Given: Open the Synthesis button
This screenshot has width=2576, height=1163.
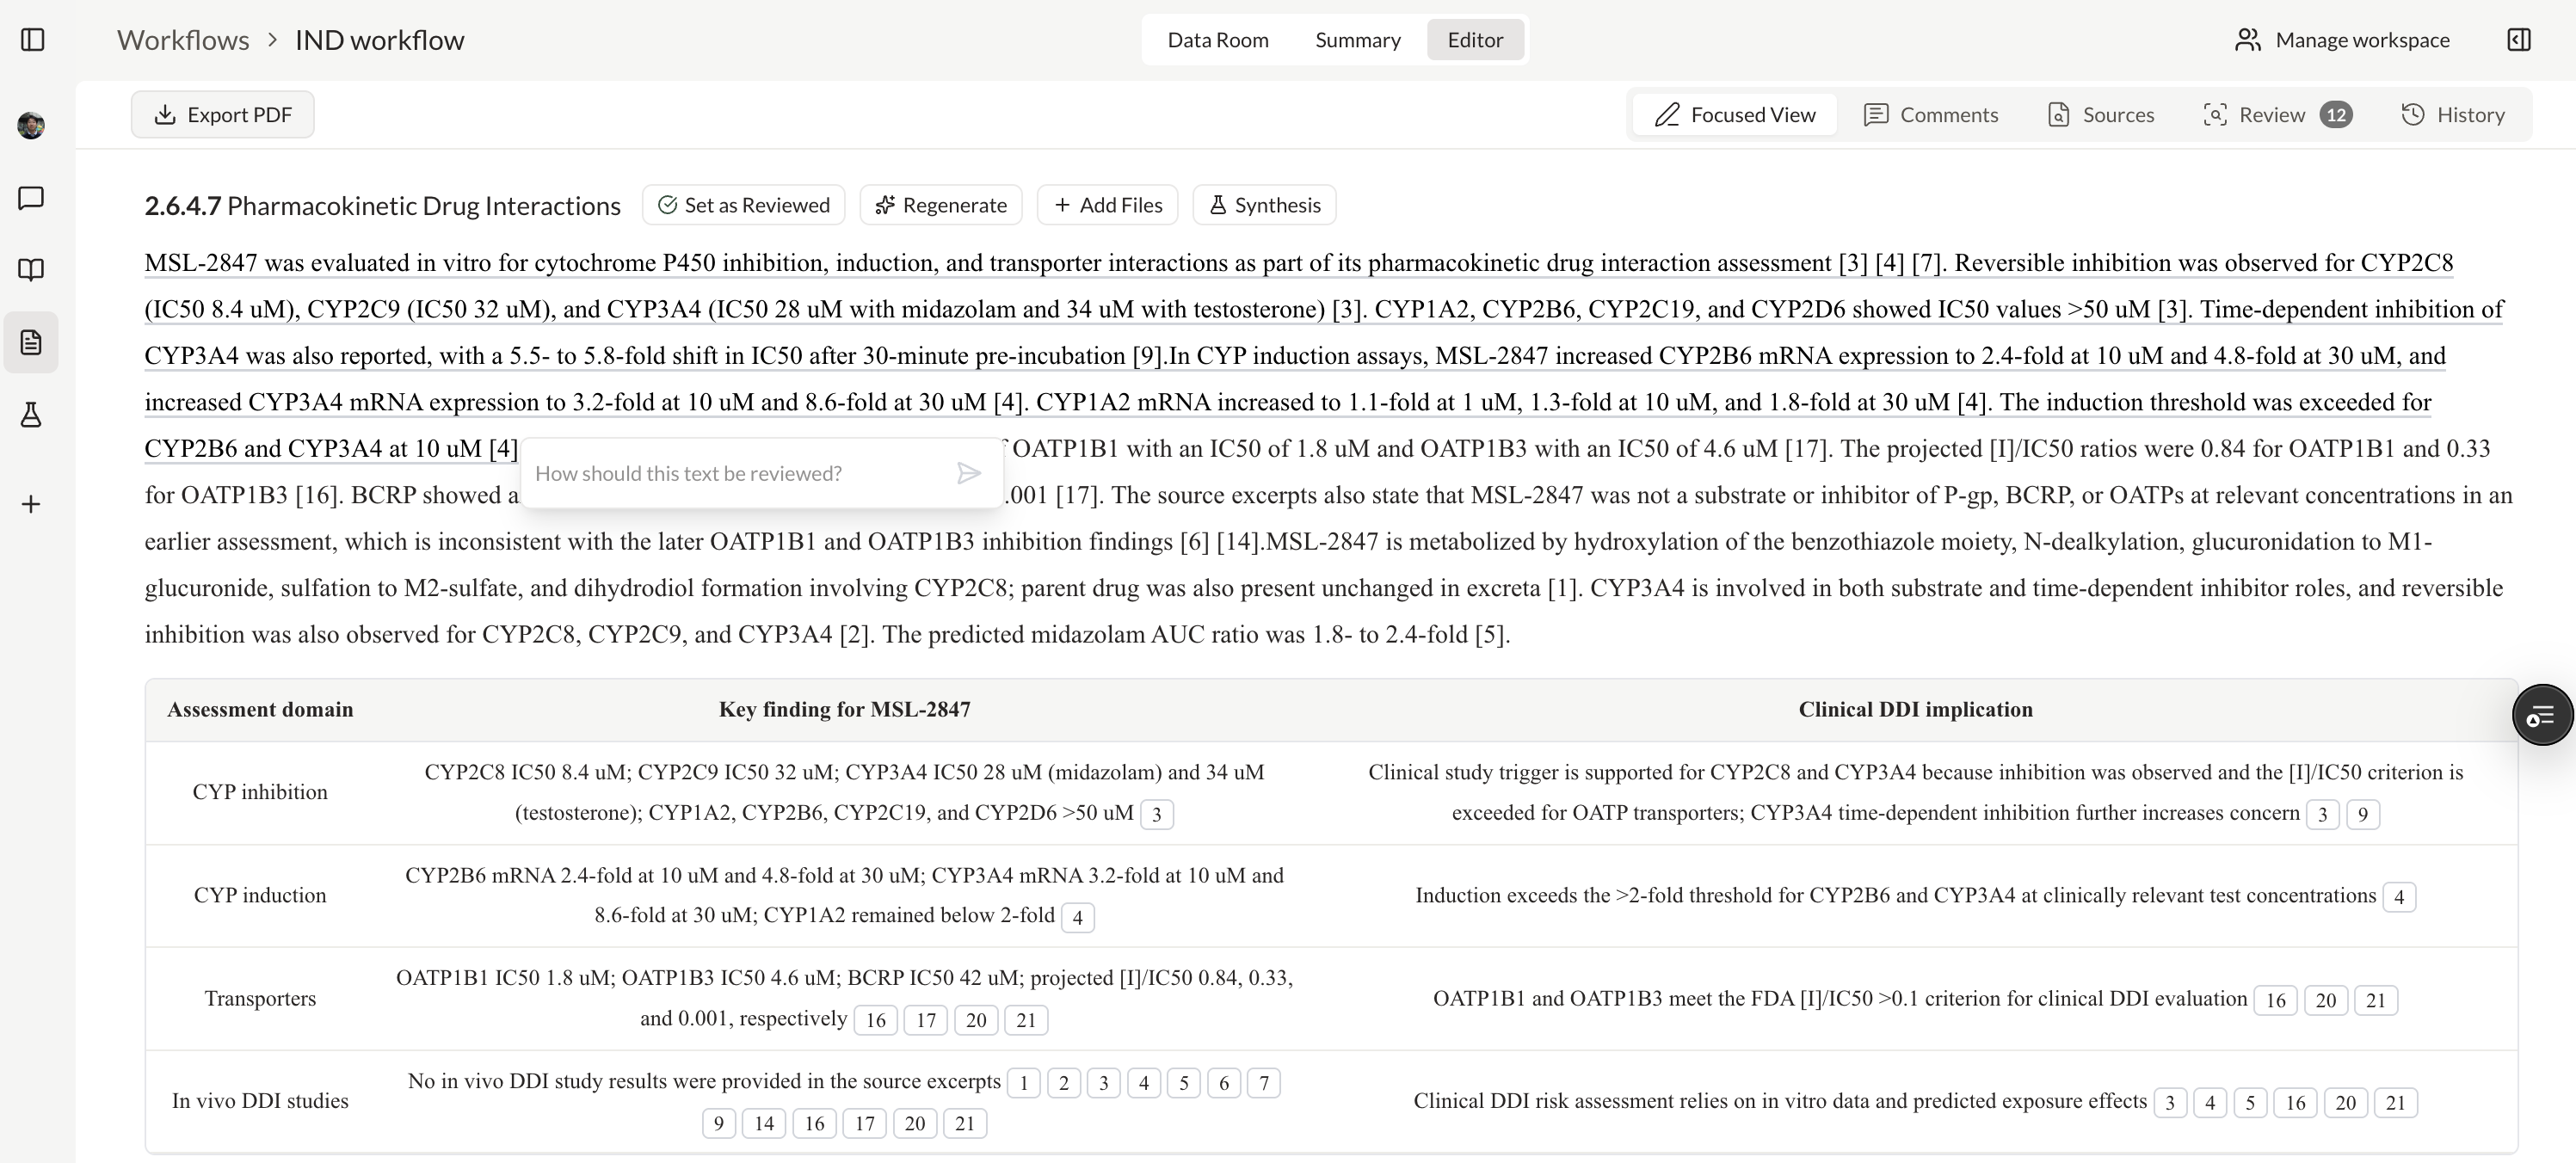Looking at the screenshot, I should coord(1264,205).
